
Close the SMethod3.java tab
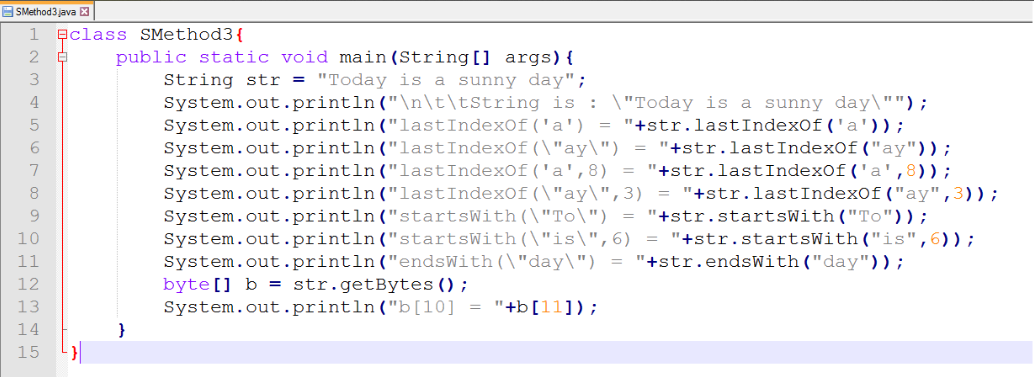point(84,11)
